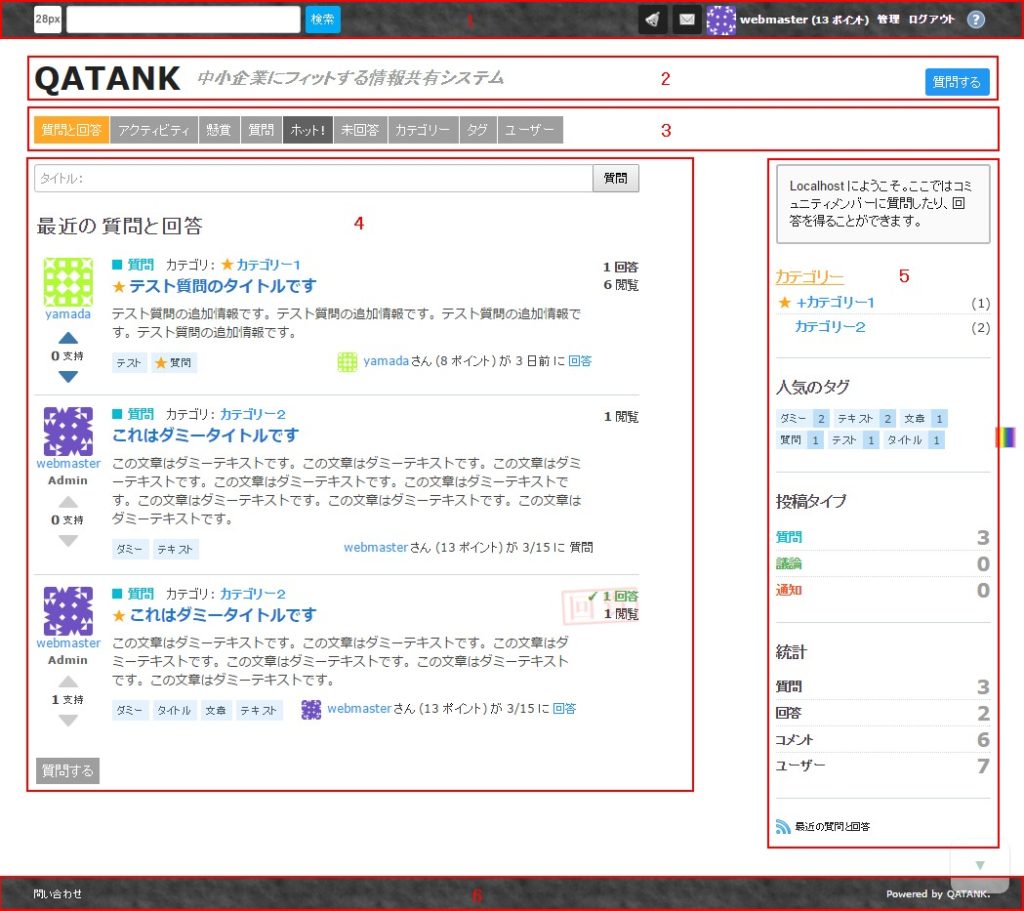
Task: Select the アクティビティ navigation tab
Action: pos(154,130)
